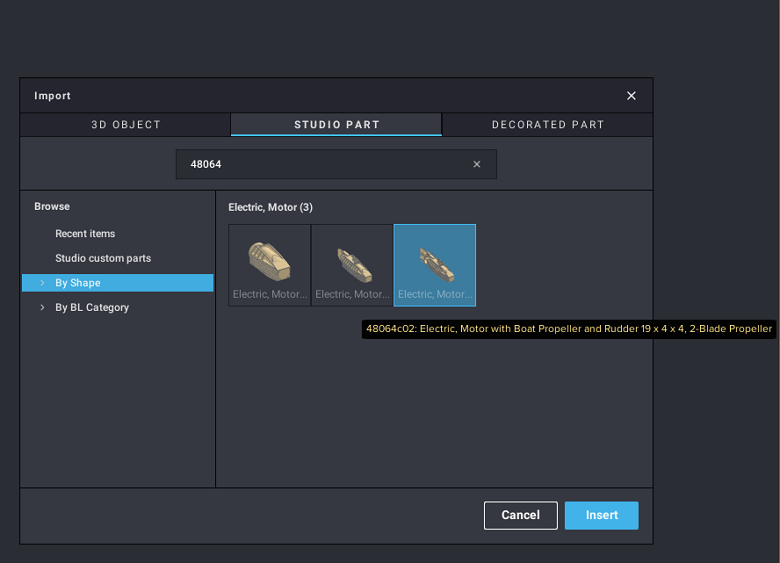Select the middle Electric, Motor part thumbnail

tap(352, 265)
